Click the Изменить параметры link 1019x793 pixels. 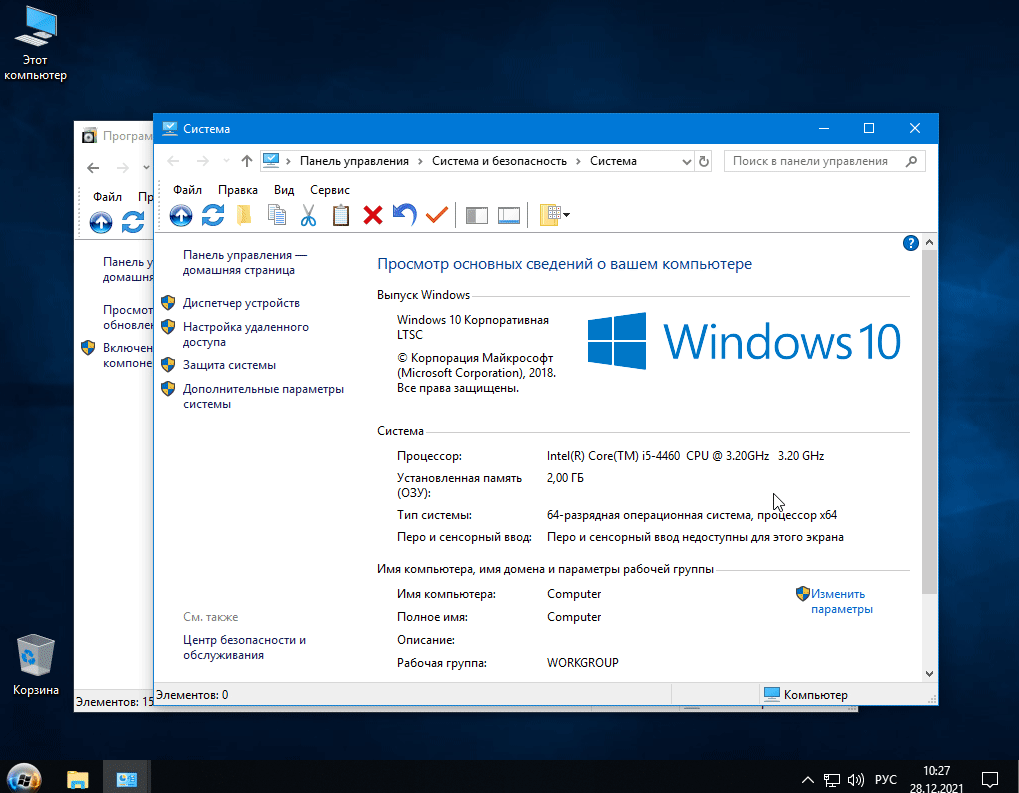[x=842, y=601]
